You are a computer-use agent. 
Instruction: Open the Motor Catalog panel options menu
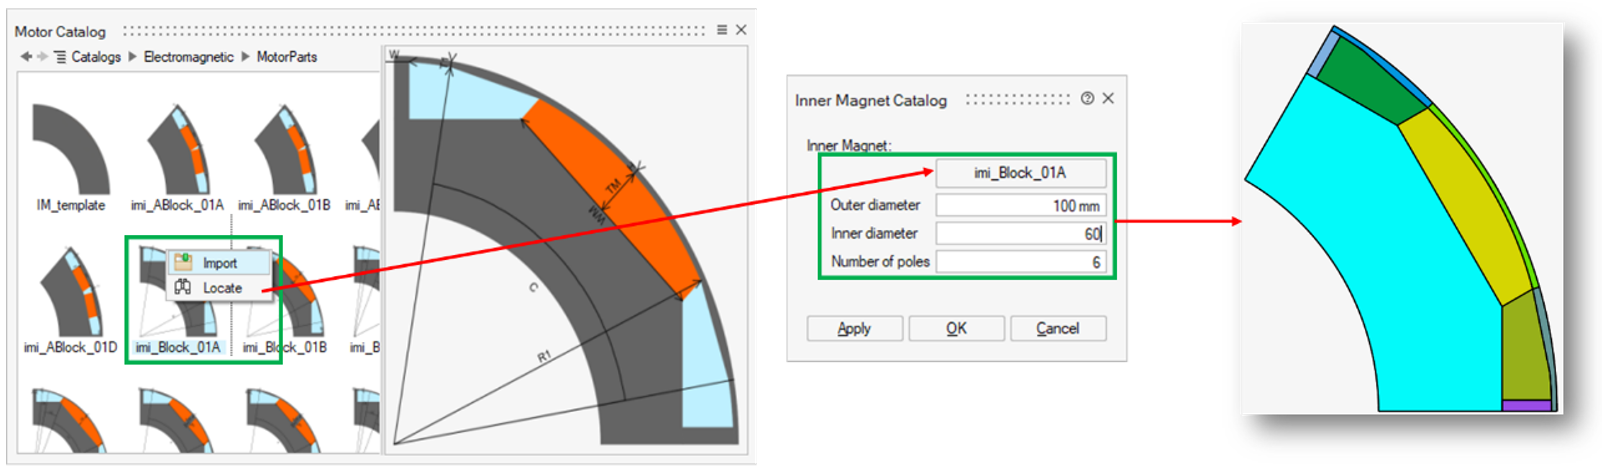pyautogui.click(x=722, y=30)
